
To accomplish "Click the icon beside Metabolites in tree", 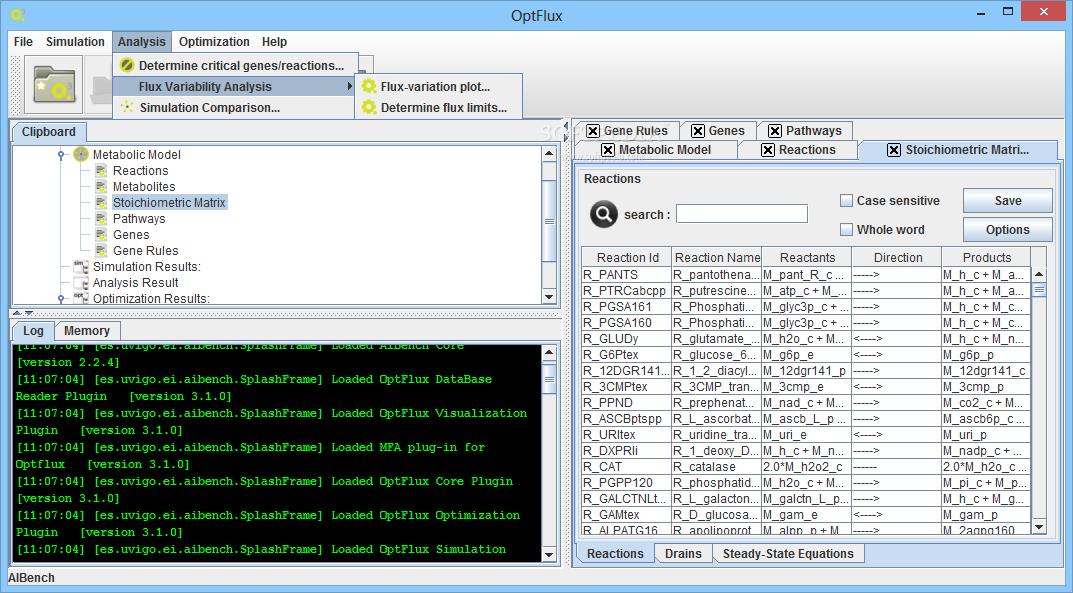I will click(101, 187).
